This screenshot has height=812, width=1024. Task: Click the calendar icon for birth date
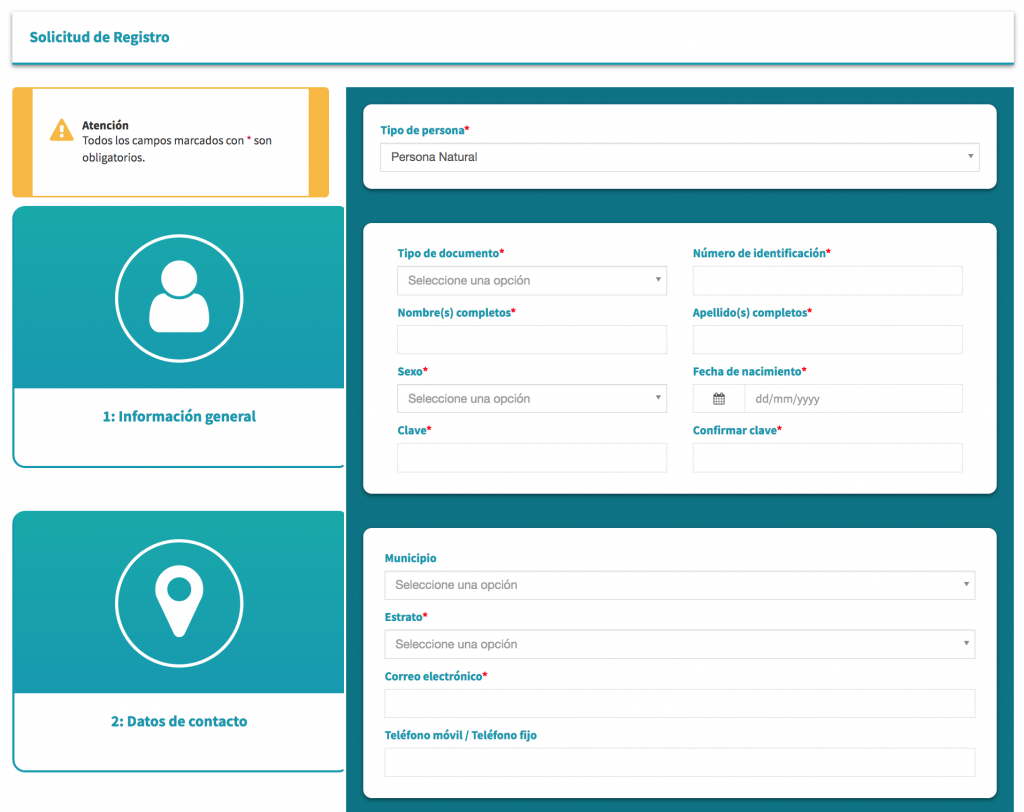pos(719,399)
